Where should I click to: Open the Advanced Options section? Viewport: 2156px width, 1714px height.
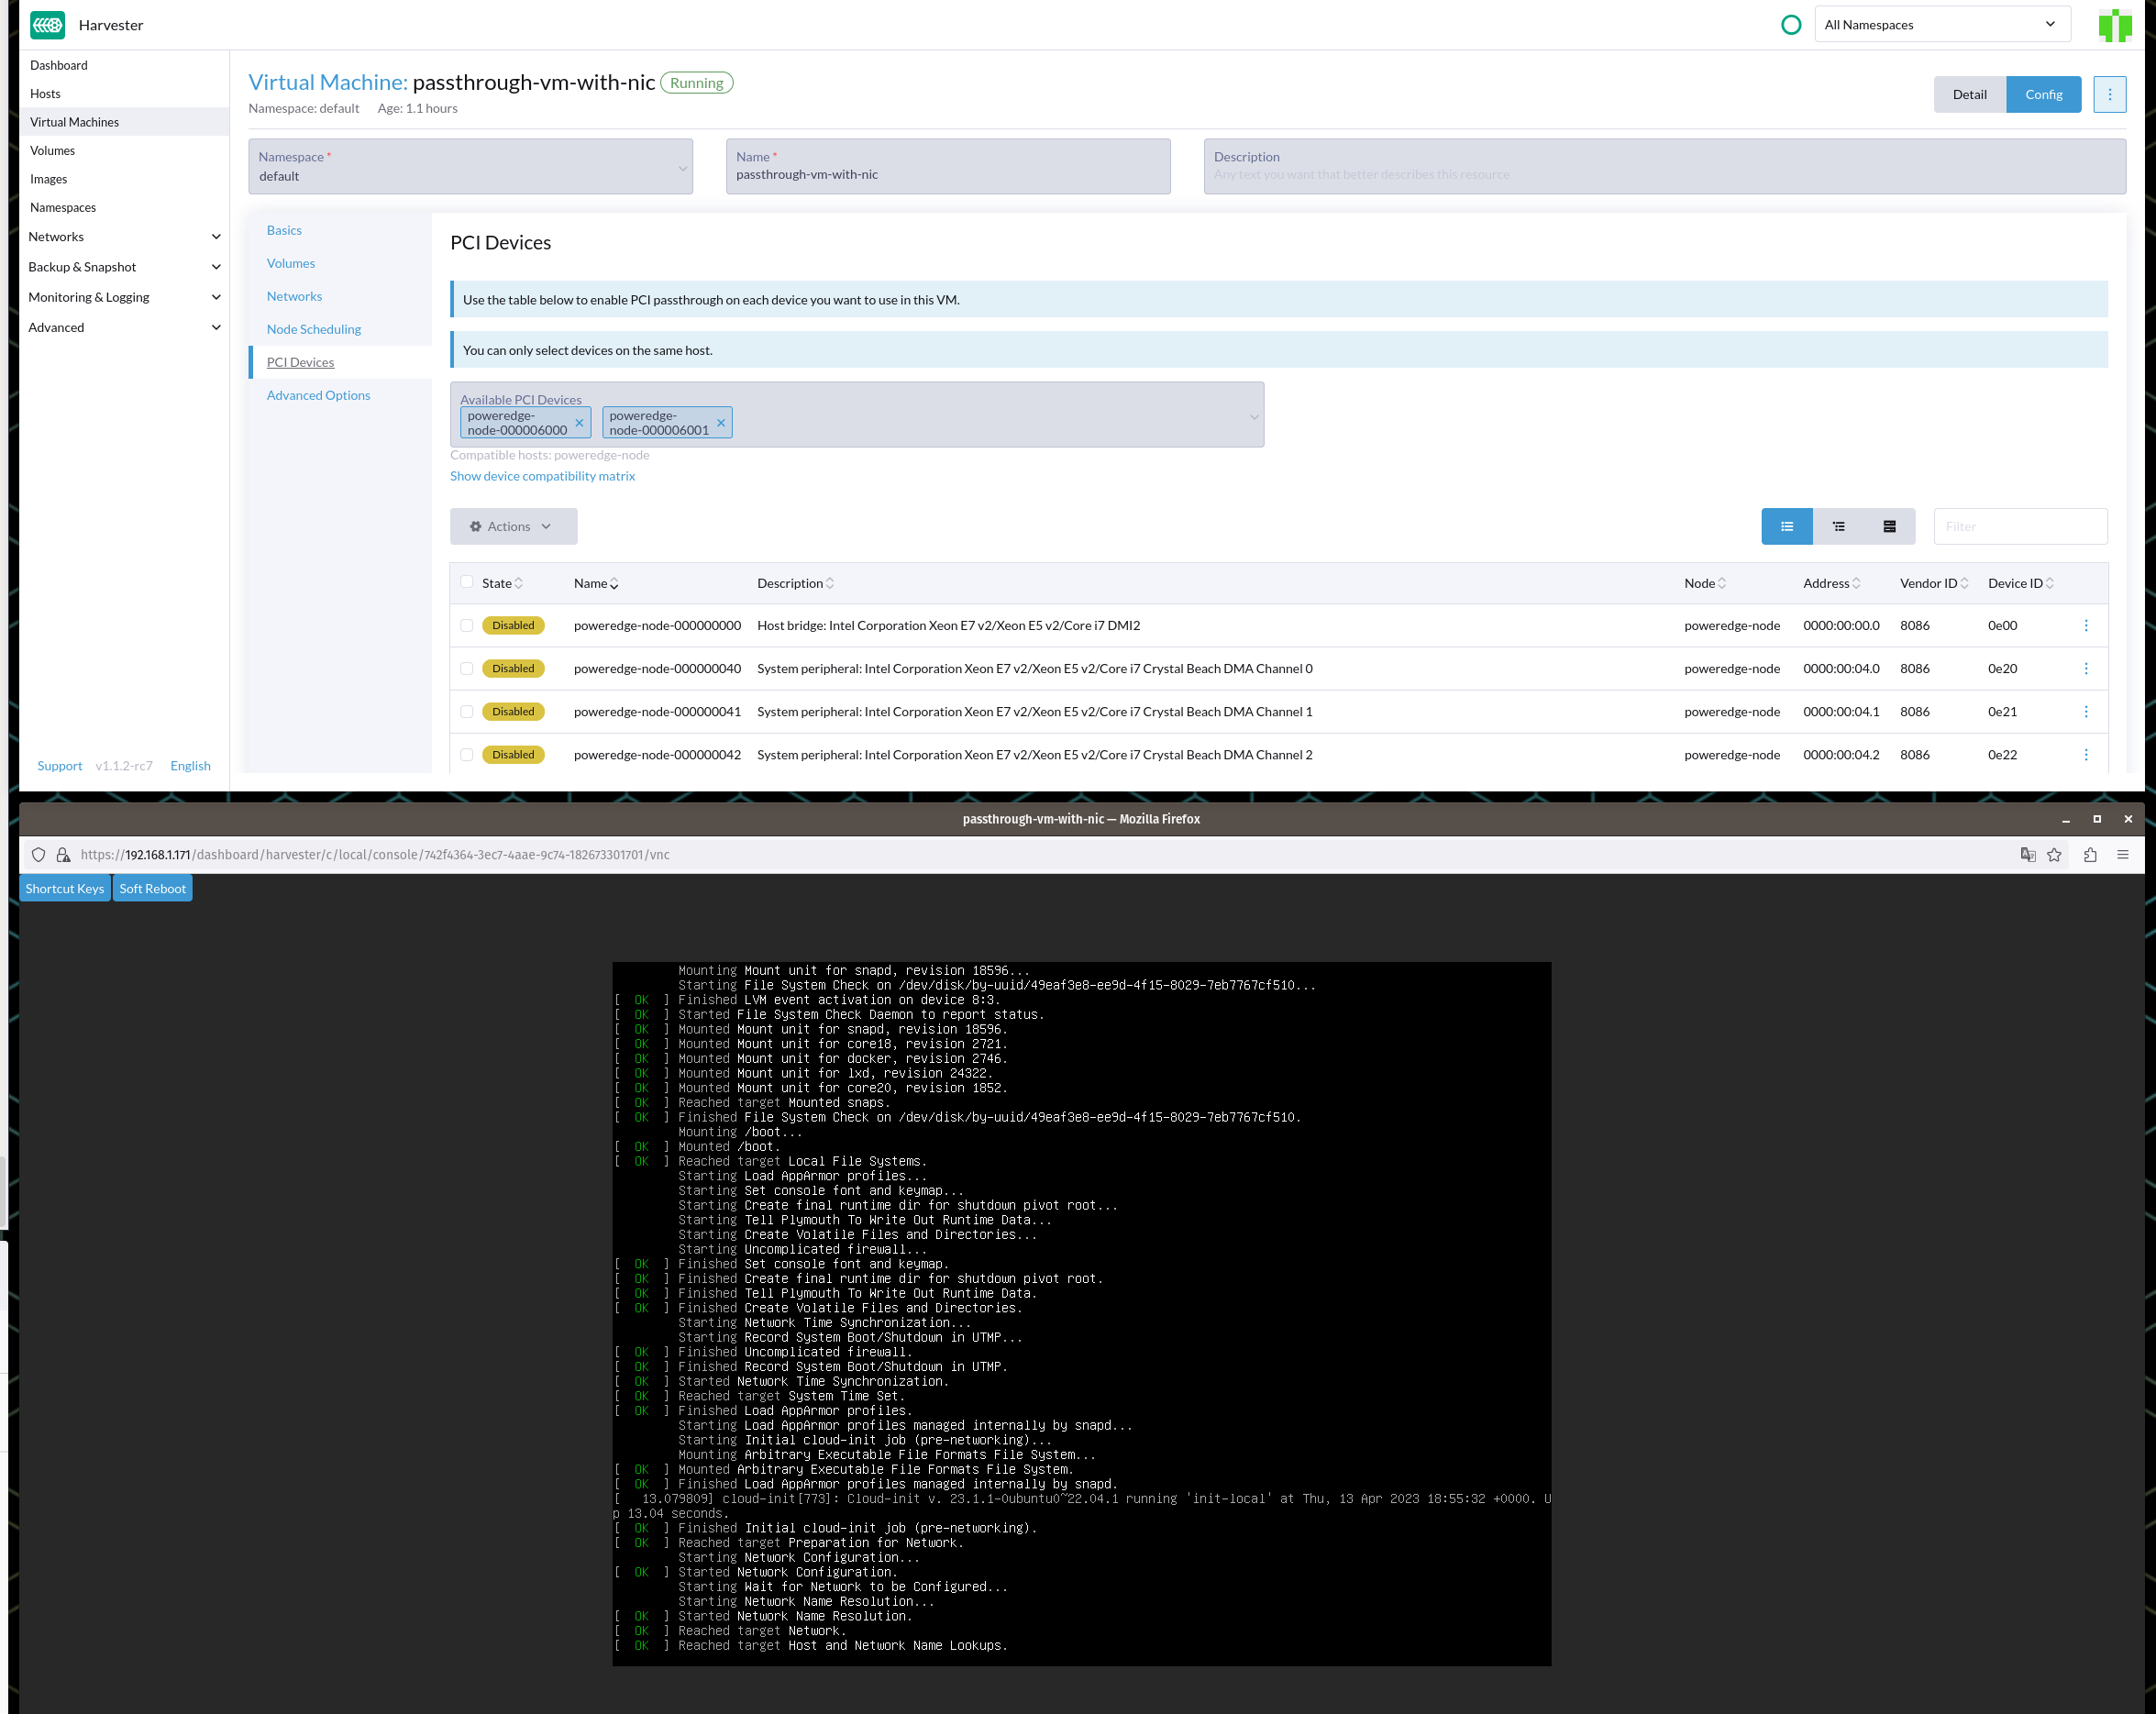(x=318, y=395)
